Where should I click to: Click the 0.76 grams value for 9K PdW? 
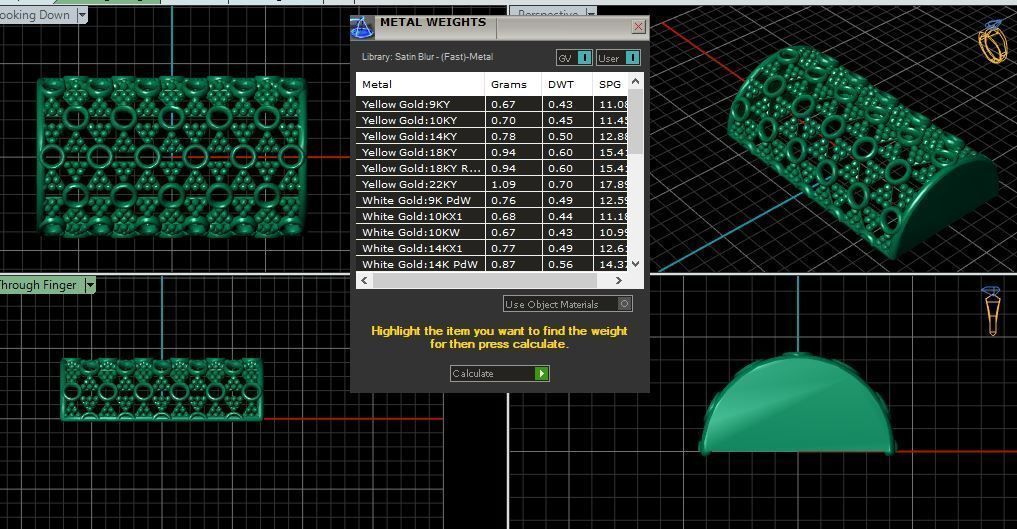(503, 201)
